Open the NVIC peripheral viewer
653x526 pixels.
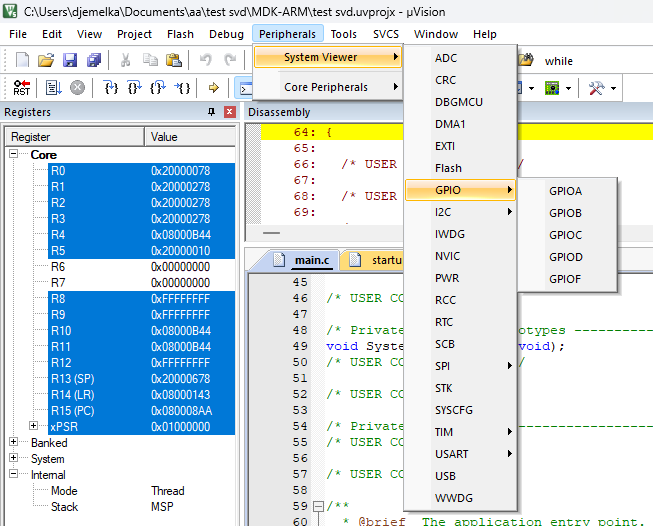pyautogui.click(x=460, y=256)
